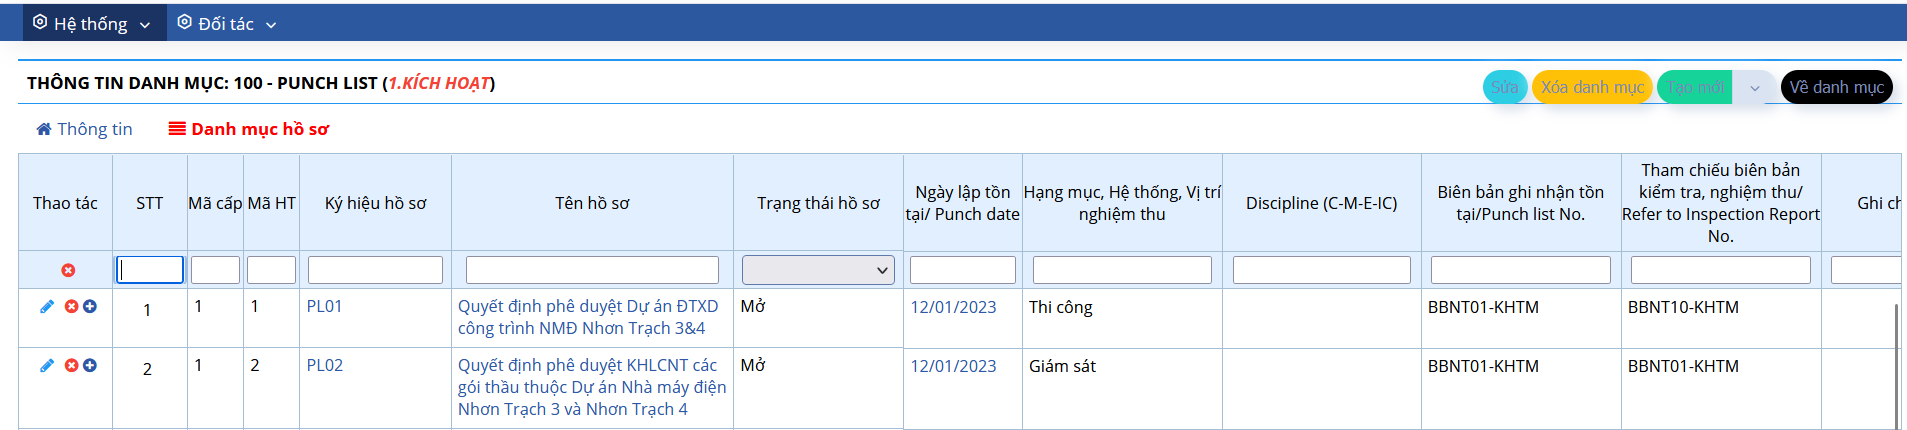Image resolution: width=1907 pixels, height=430 pixels.
Task: Click the Hệ thống menu gear icon
Action: point(40,22)
